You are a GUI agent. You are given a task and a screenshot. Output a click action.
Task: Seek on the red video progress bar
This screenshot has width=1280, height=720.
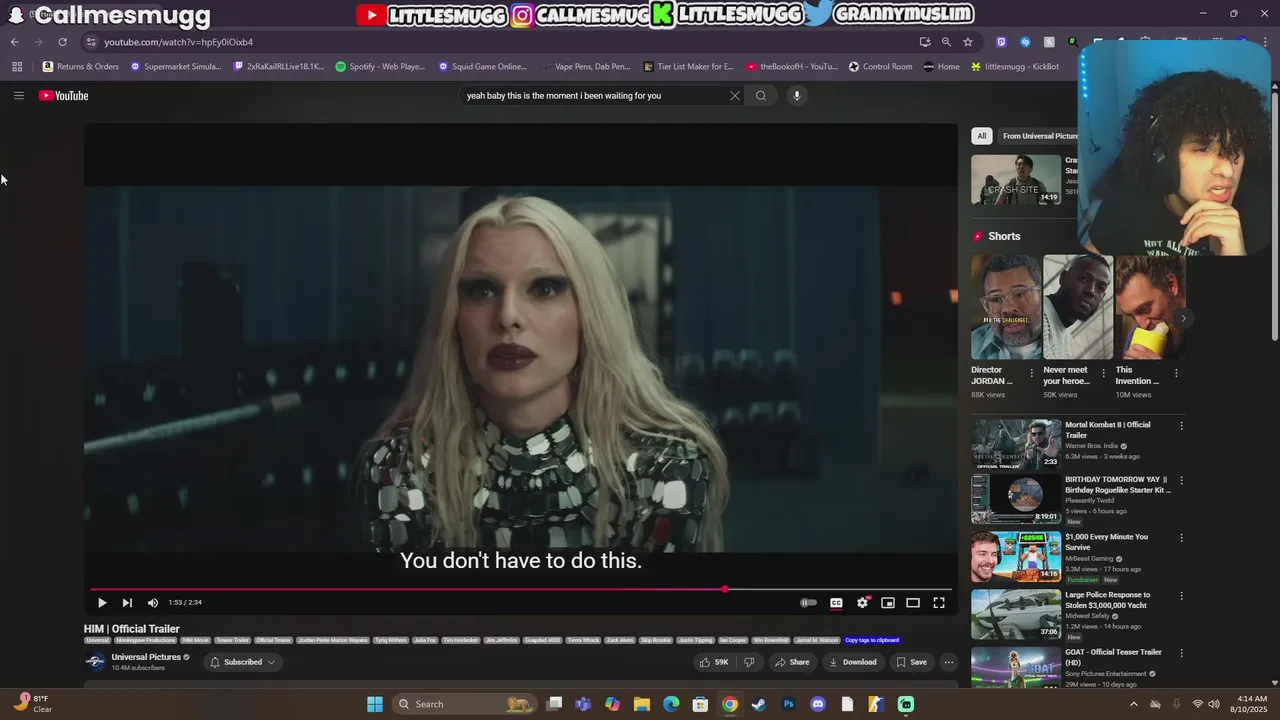[x=520, y=589]
